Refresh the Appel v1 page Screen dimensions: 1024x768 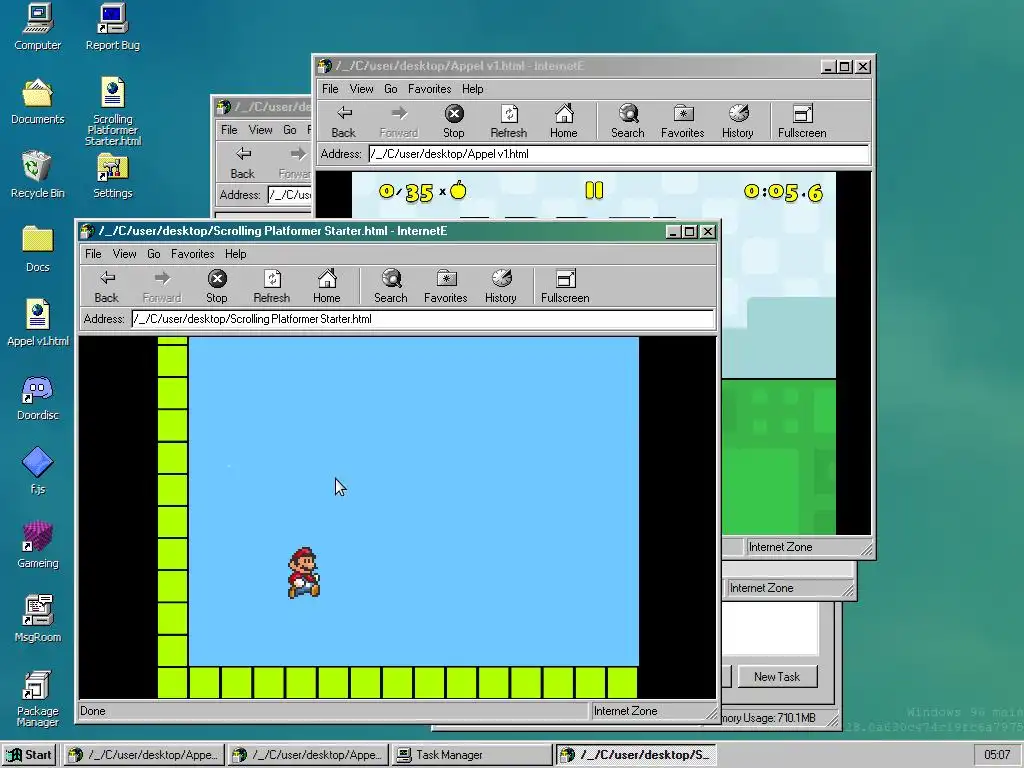[x=509, y=121]
